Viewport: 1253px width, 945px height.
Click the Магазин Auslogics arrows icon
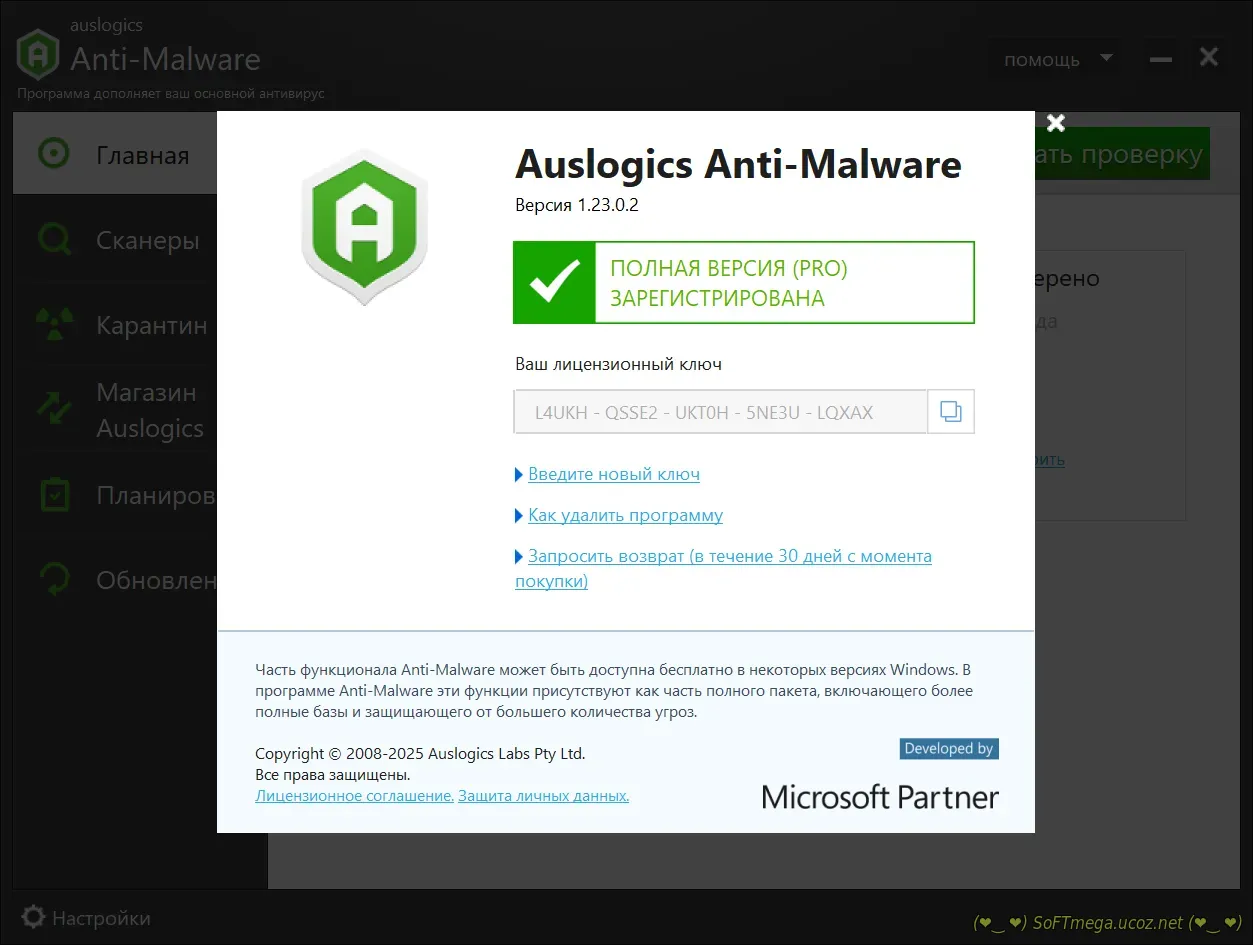click(x=54, y=410)
